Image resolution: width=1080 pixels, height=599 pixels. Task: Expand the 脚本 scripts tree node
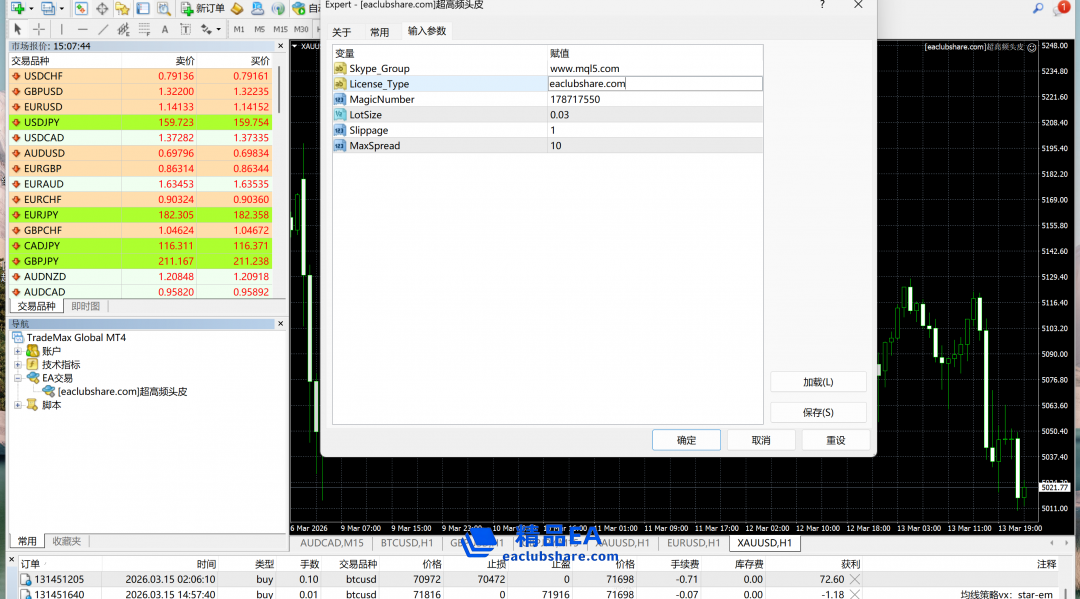[18, 405]
